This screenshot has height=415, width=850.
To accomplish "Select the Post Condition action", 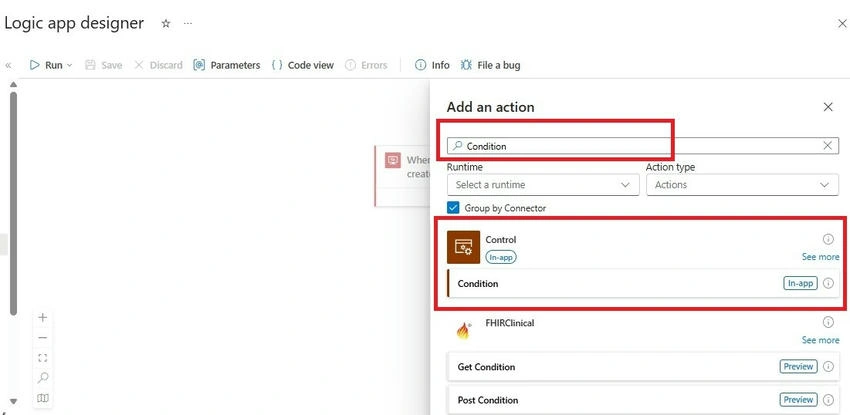I will click(643, 400).
